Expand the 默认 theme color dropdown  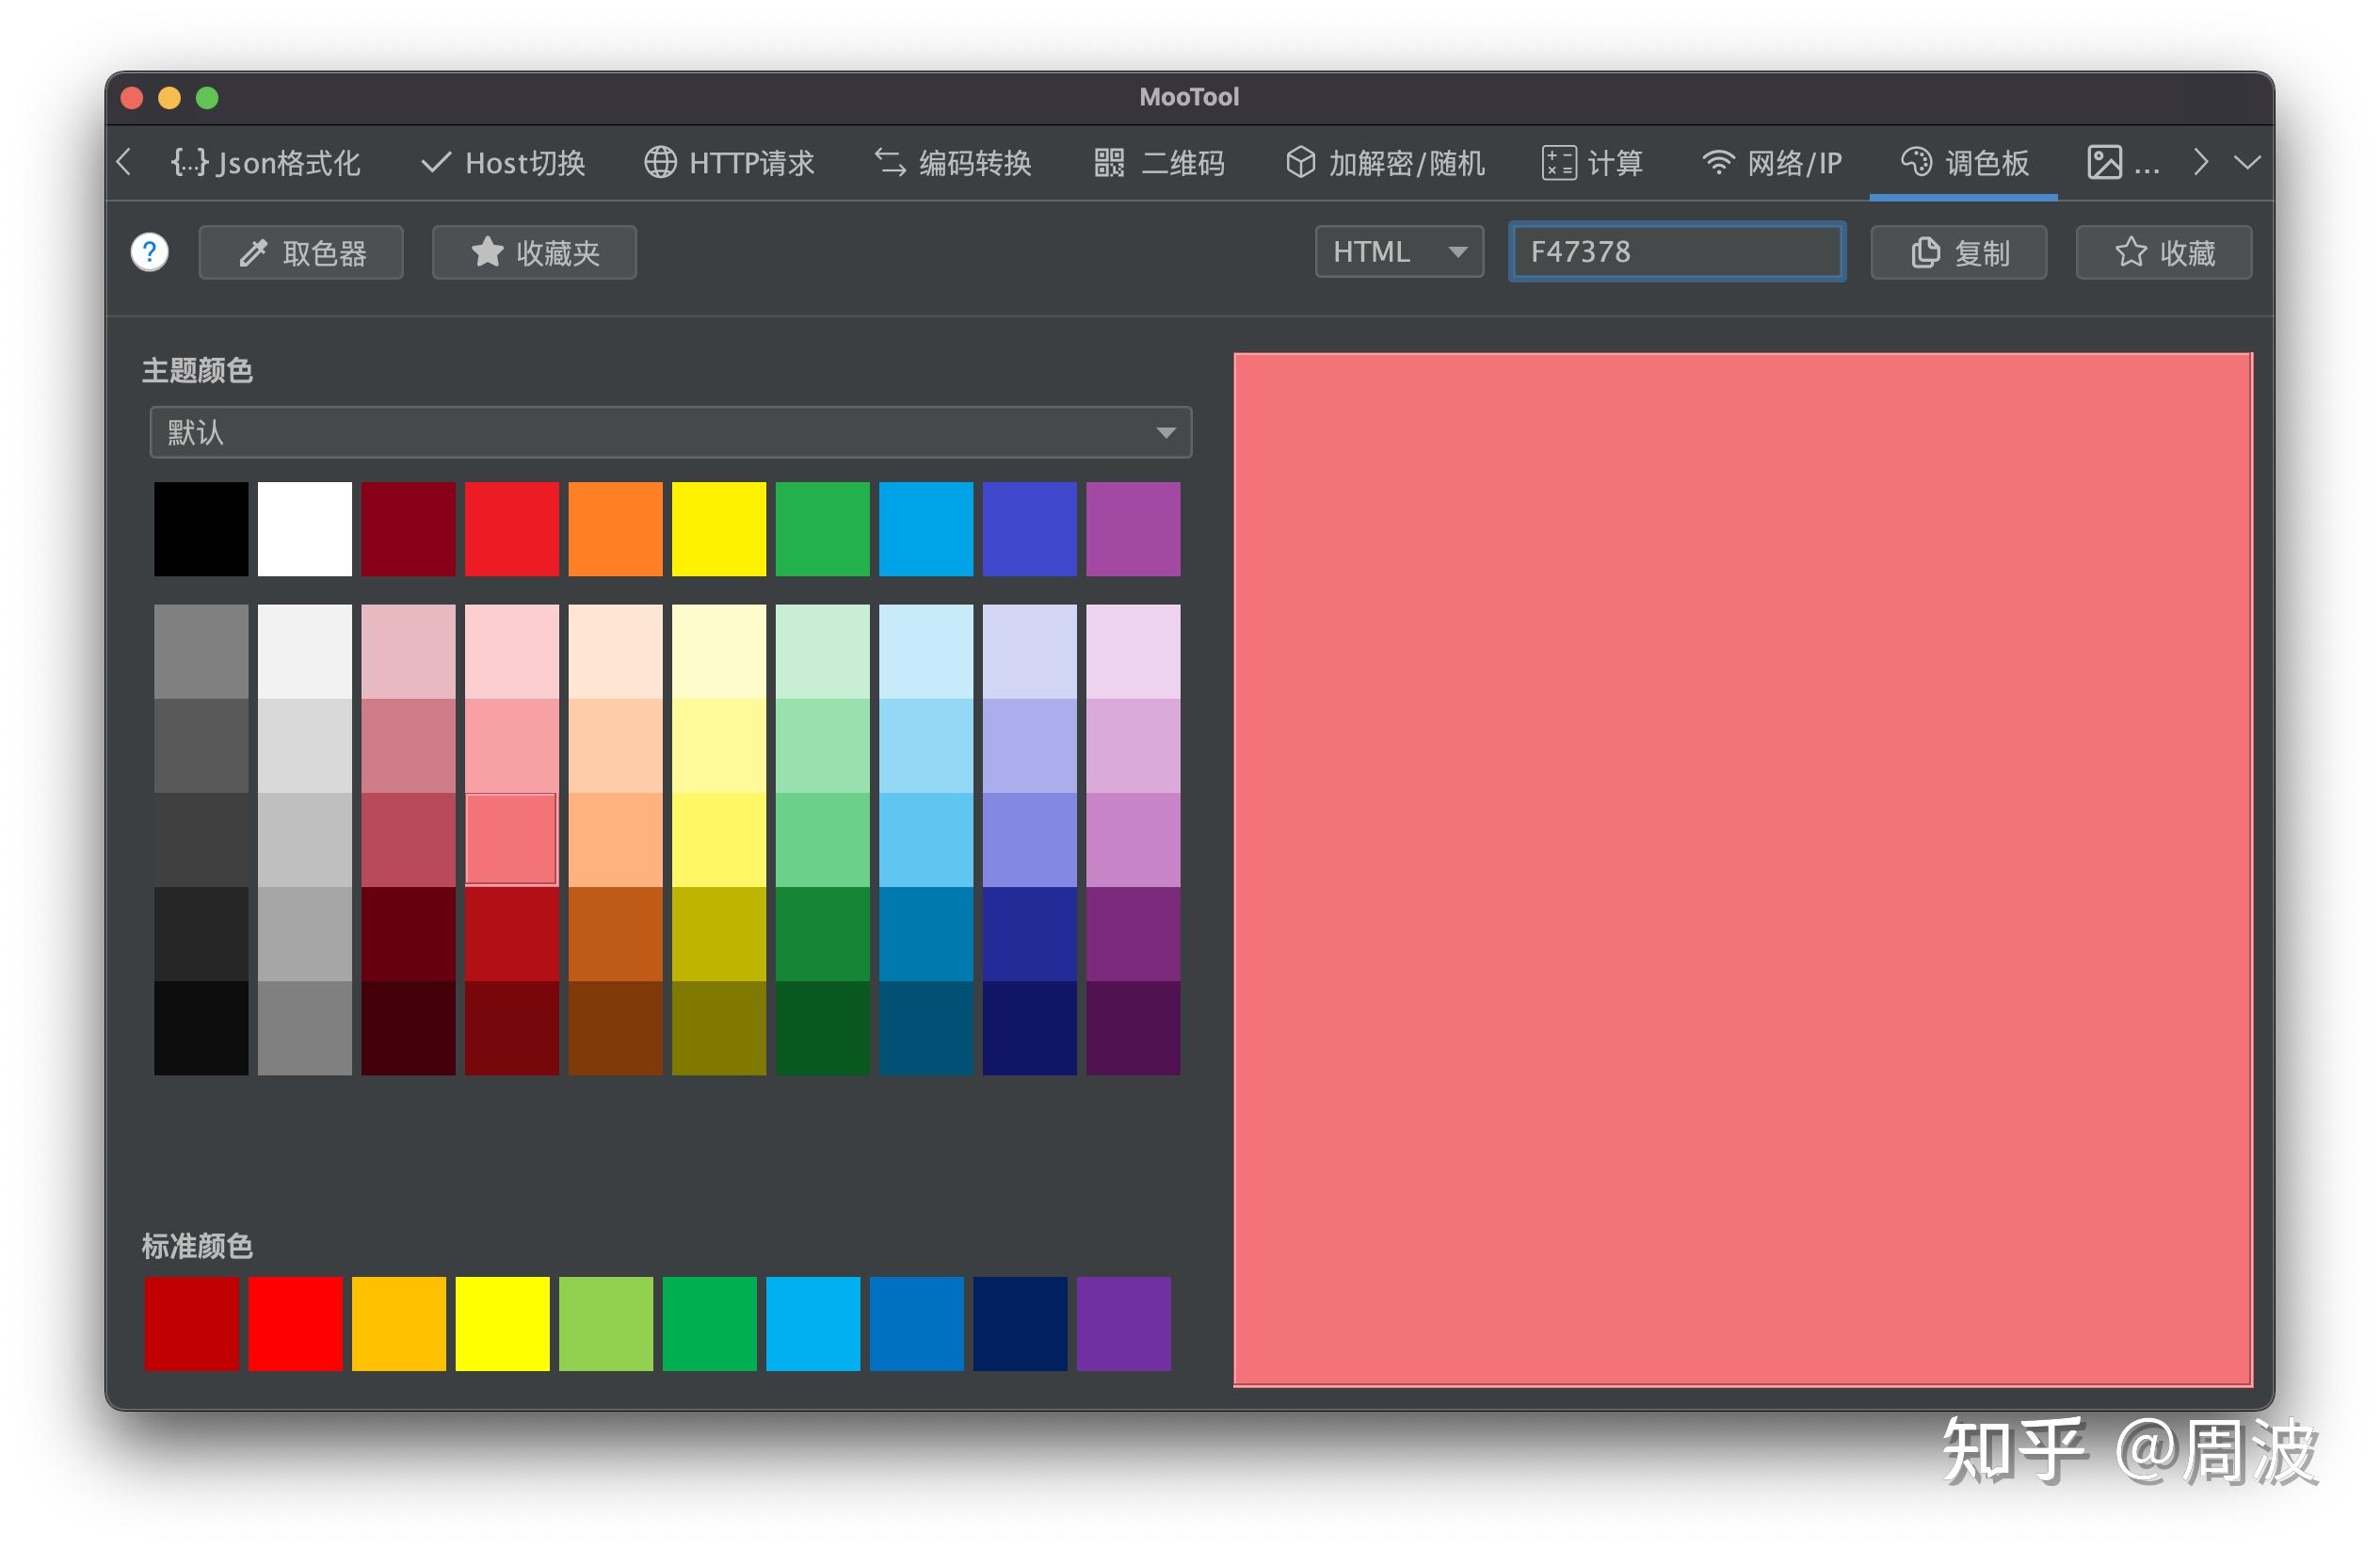tap(670, 432)
